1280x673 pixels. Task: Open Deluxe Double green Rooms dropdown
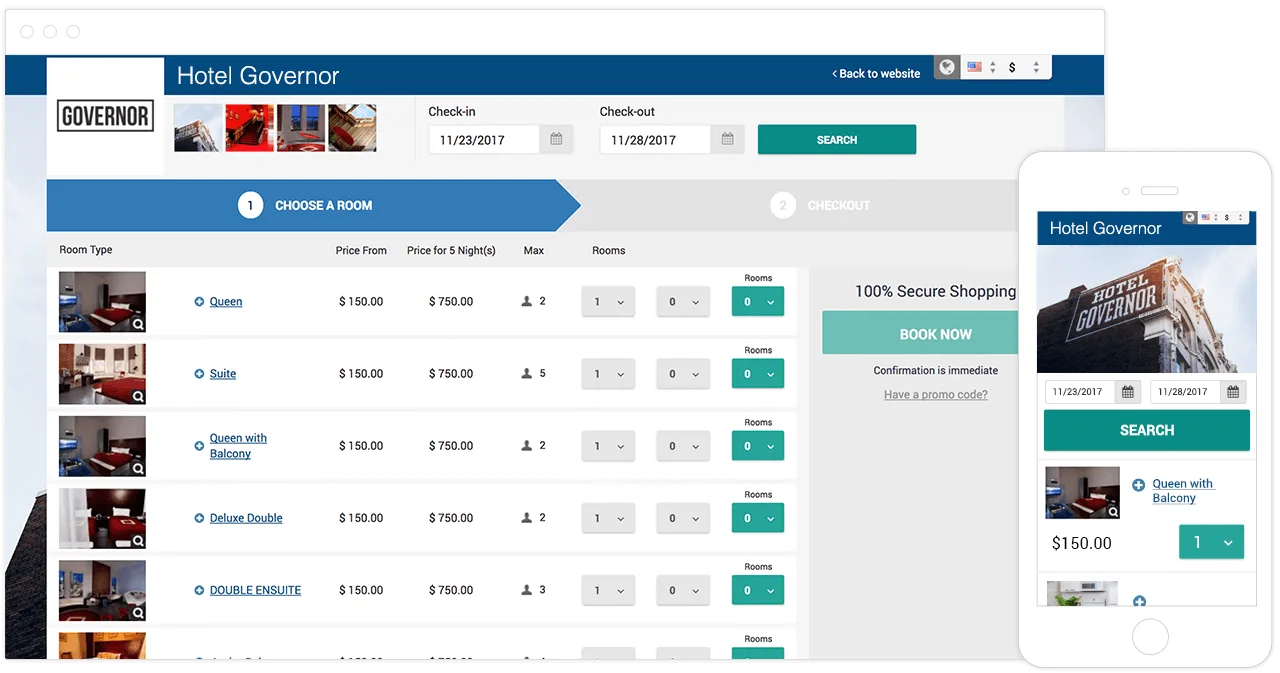tap(758, 518)
